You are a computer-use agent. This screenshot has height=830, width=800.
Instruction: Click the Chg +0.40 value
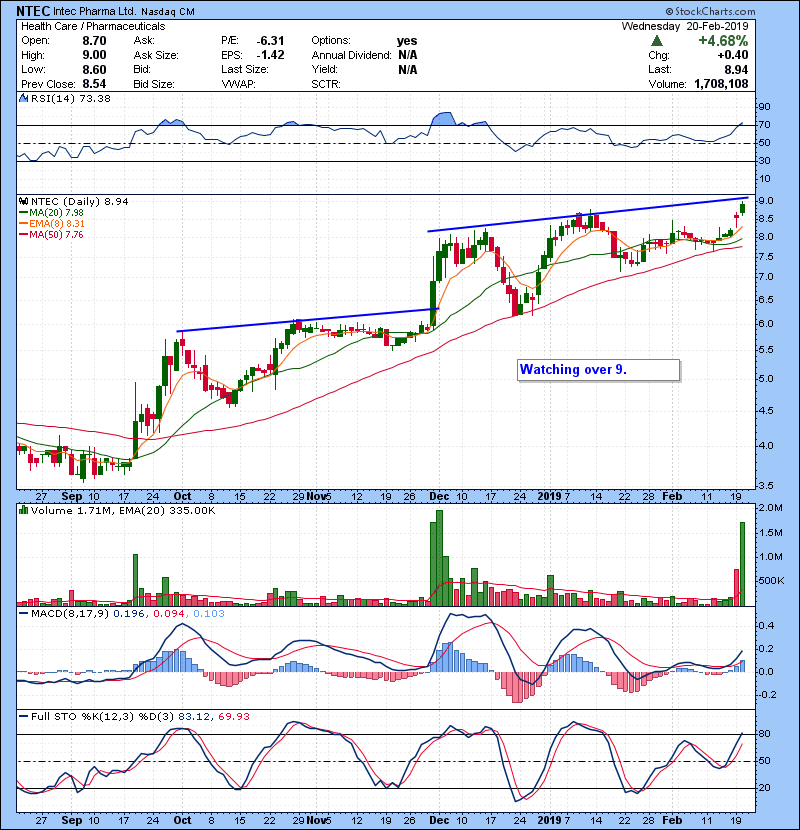coord(733,55)
